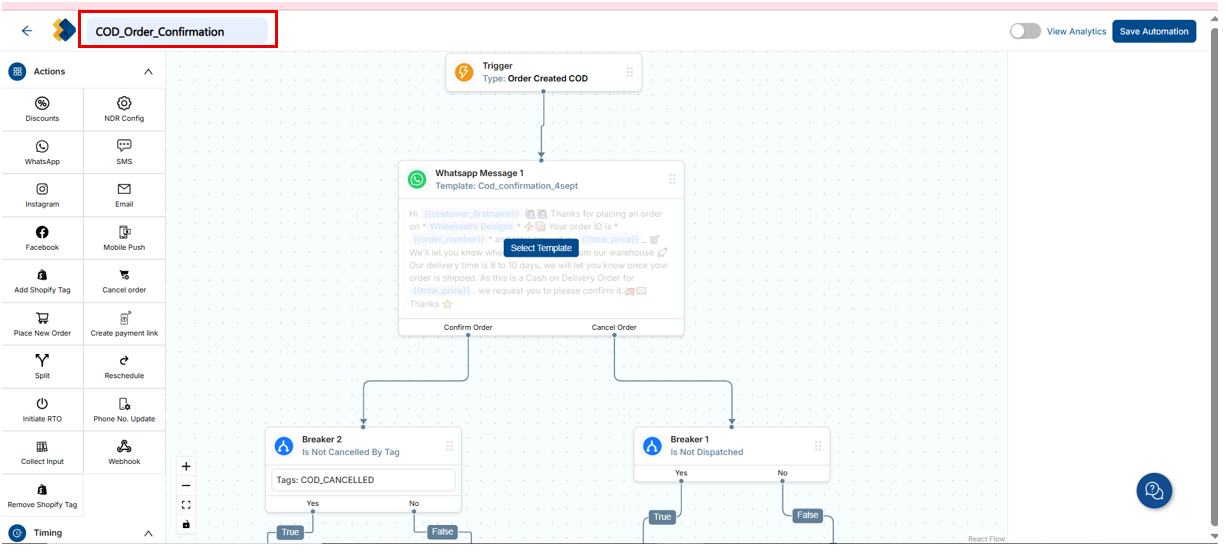Select the Reschedule action icon
1226x553 pixels.
[124, 360]
